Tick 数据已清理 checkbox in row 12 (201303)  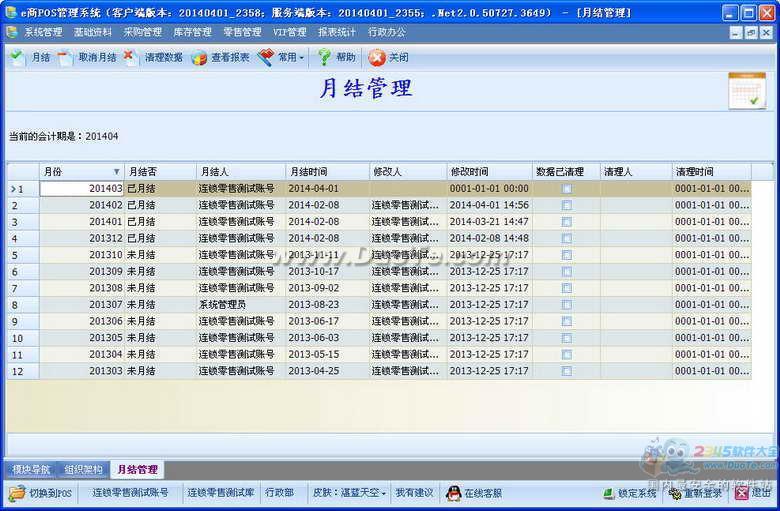click(x=567, y=371)
